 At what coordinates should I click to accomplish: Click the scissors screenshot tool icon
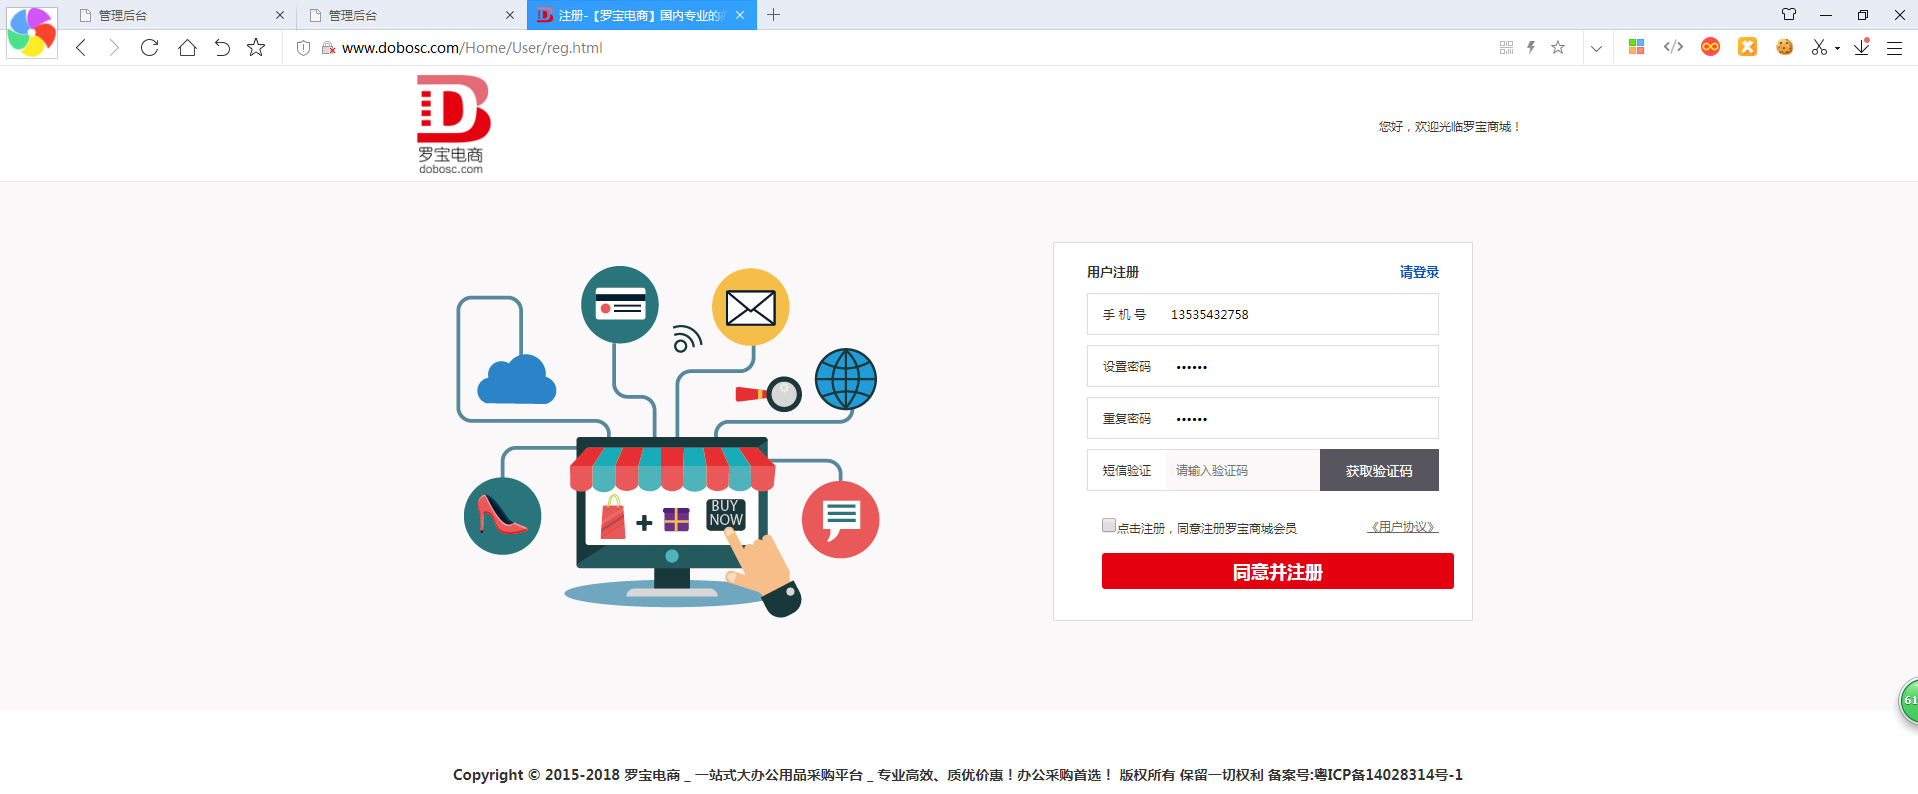click(x=1819, y=47)
